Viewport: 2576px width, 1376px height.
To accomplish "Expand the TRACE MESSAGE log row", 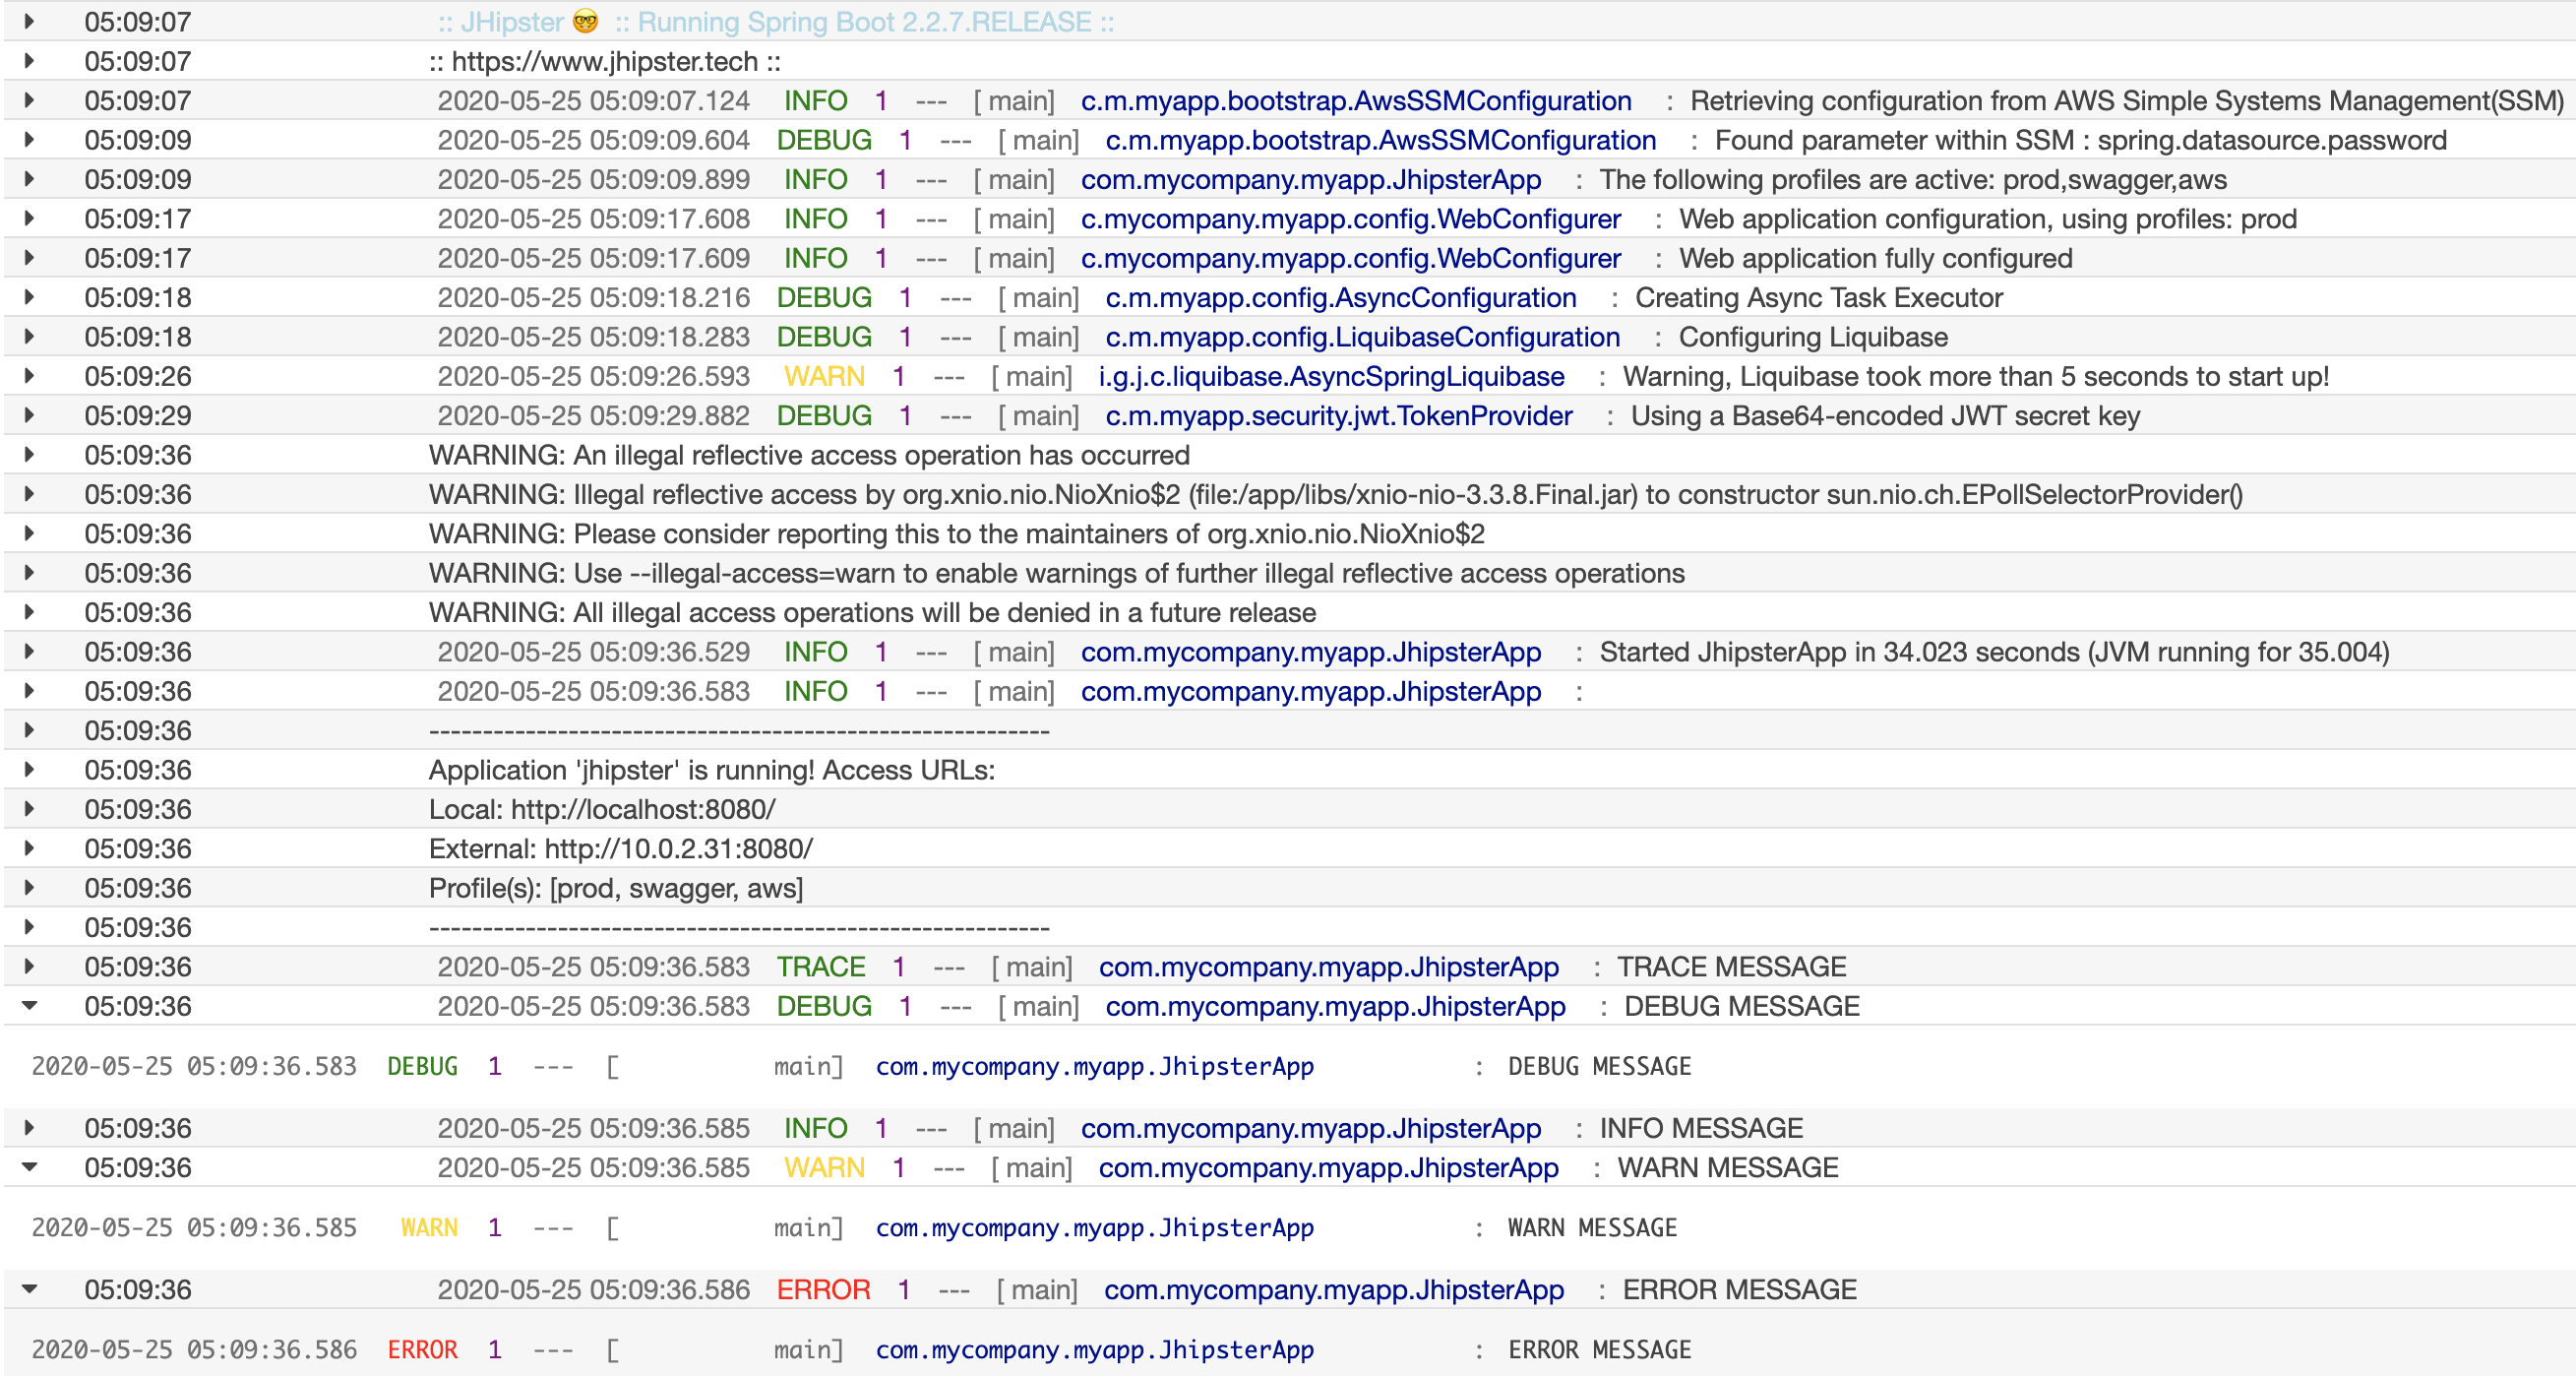I will point(29,966).
